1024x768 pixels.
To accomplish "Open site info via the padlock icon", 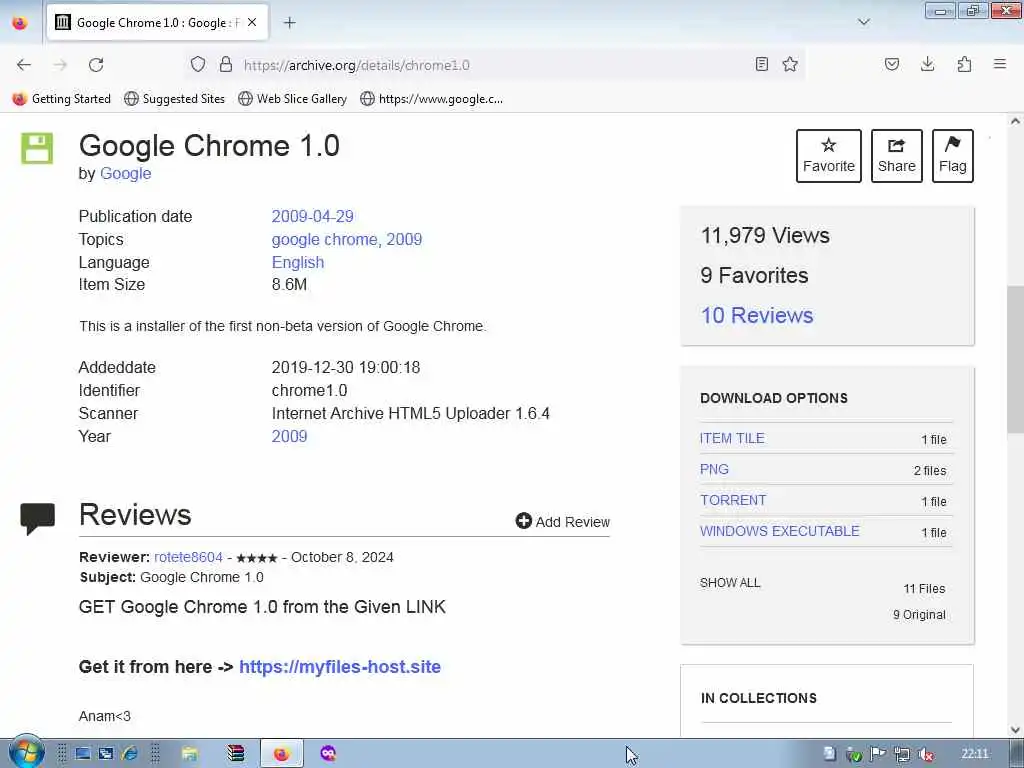I will [226, 64].
